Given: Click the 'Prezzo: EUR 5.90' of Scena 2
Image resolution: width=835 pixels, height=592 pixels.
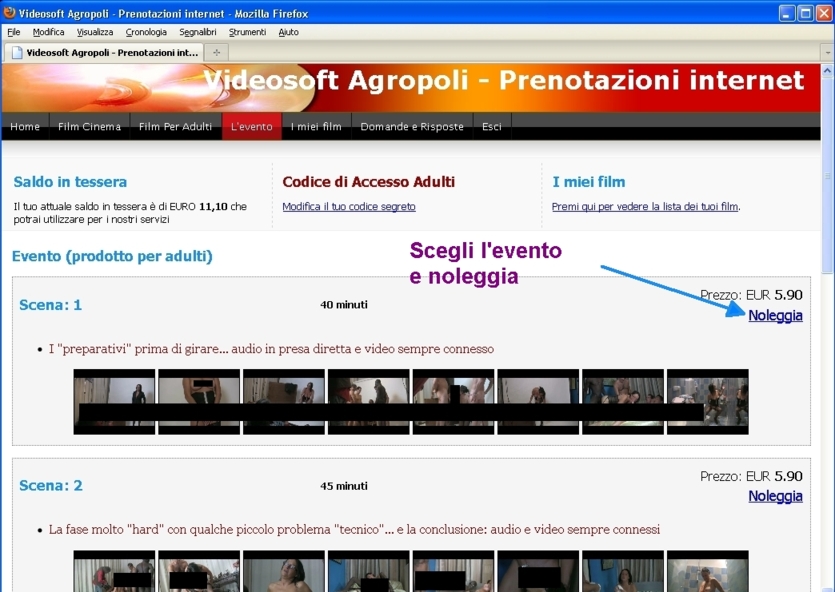Looking at the screenshot, I should pos(751,476).
